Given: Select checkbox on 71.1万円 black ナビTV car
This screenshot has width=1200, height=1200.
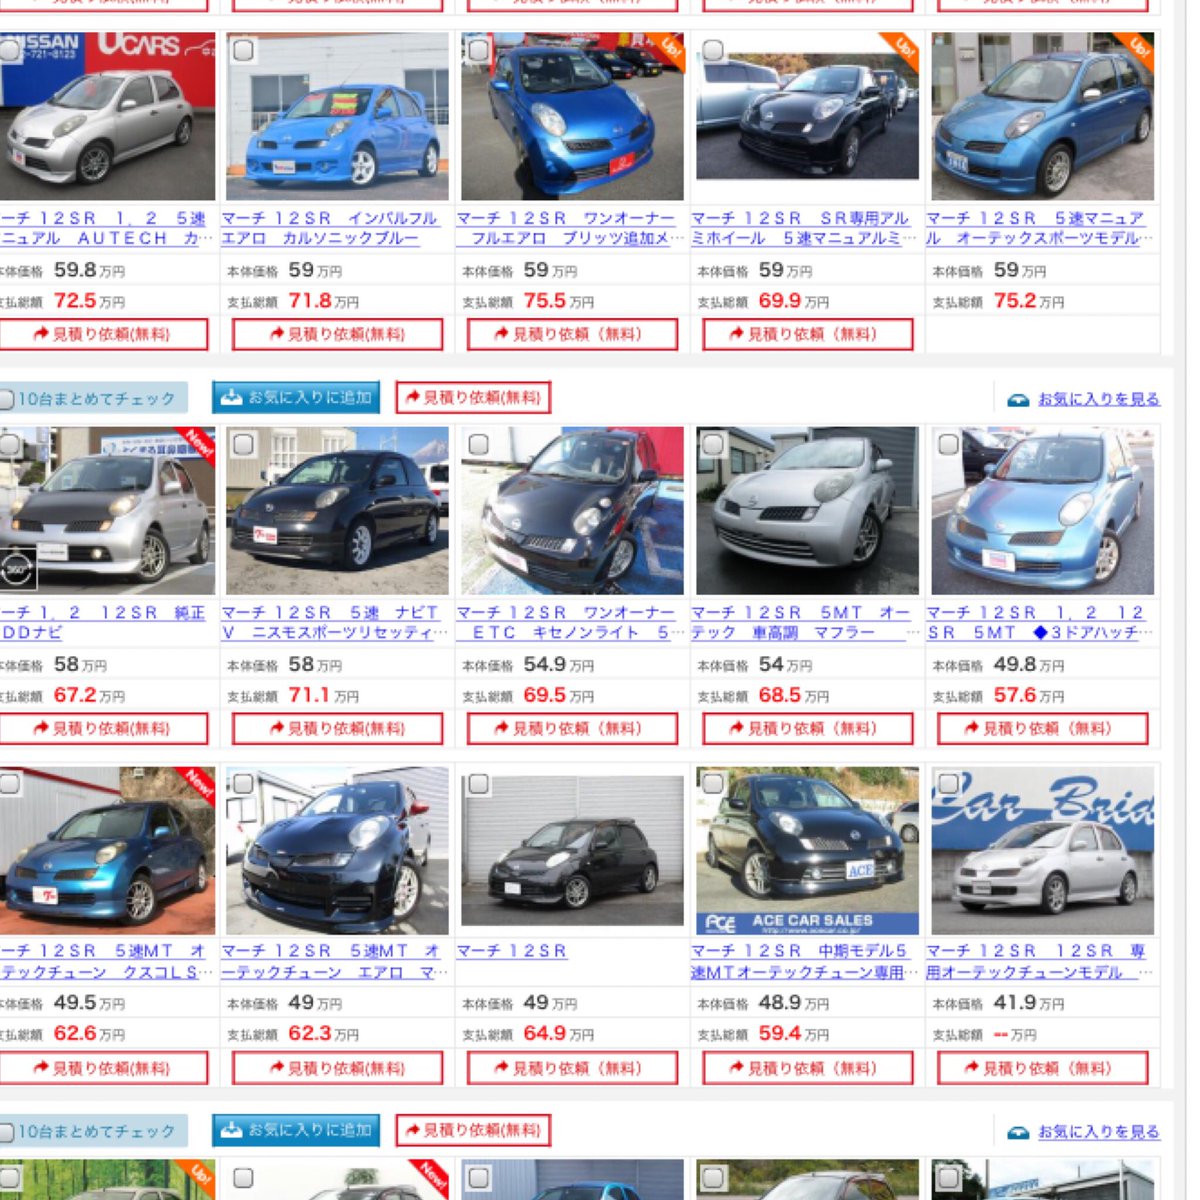Looking at the screenshot, I should pos(243,444).
